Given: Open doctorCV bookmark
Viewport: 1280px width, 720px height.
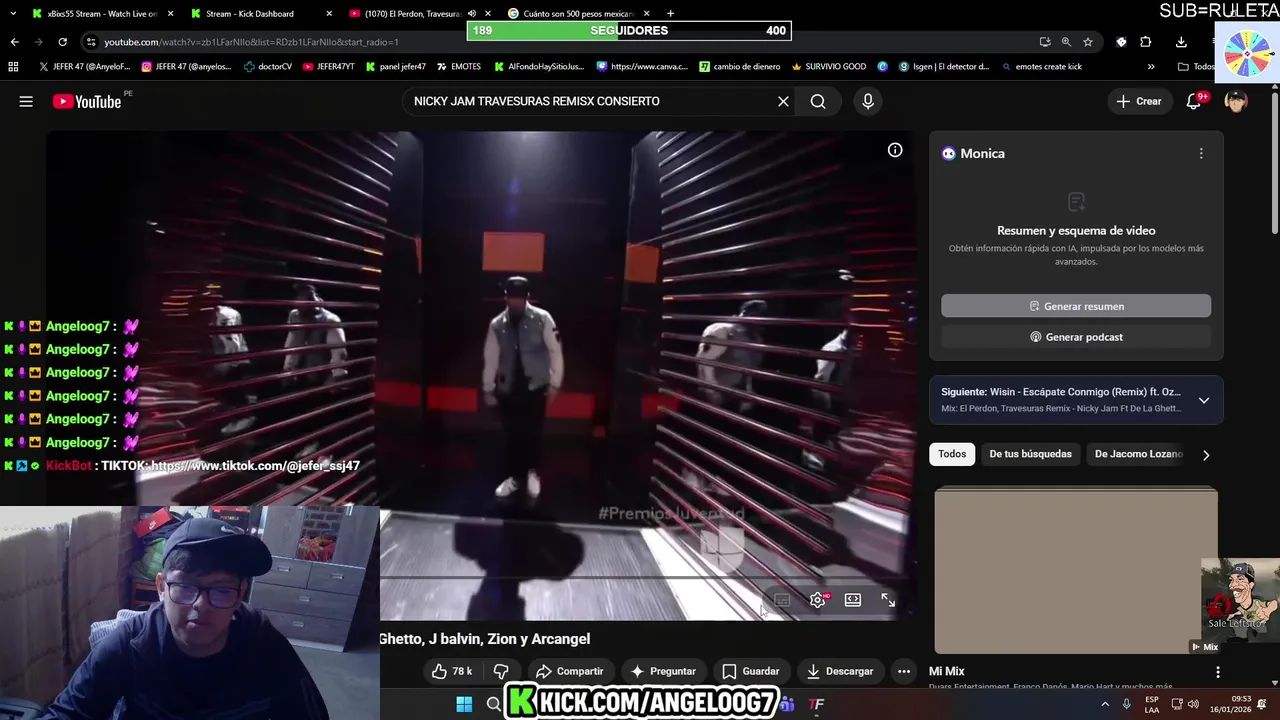Looking at the screenshot, I should (x=268, y=67).
